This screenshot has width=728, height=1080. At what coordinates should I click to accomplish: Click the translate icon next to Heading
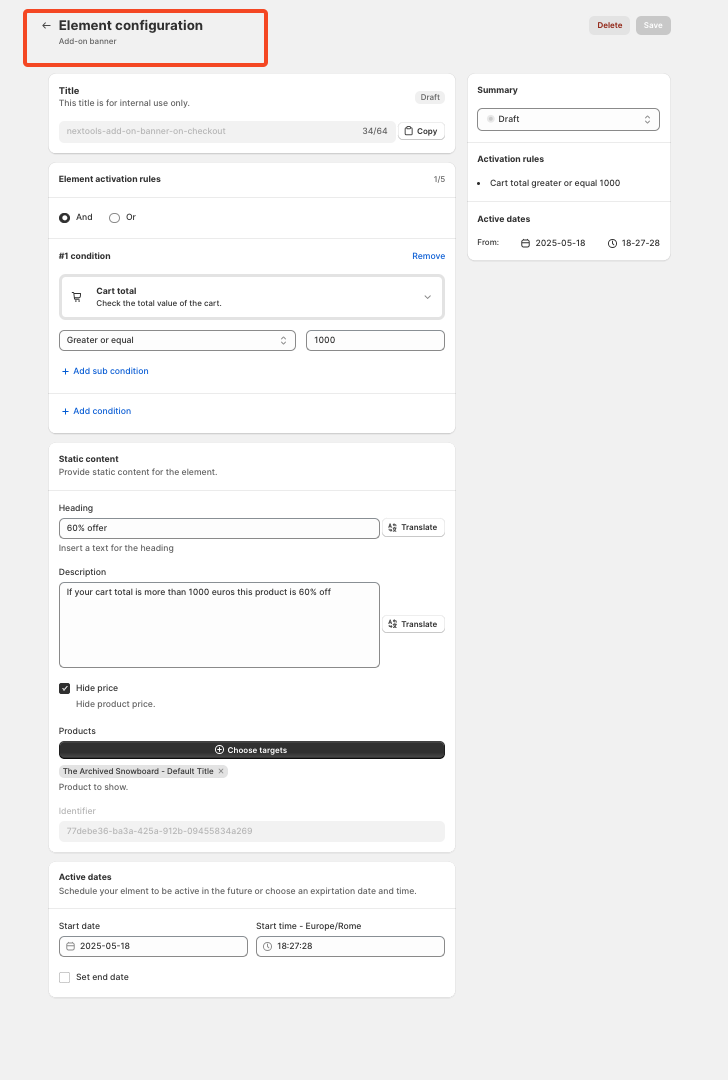pyautogui.click(x=393, y=528)
